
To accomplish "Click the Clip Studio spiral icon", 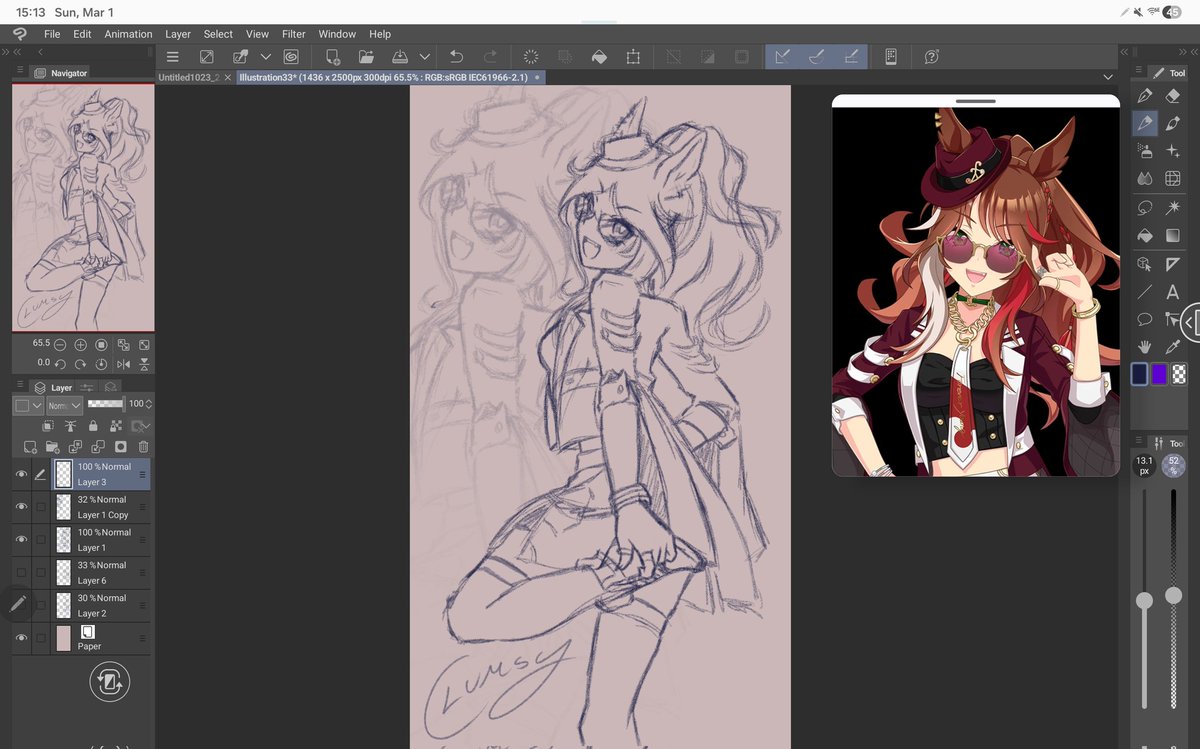I will pyautogui.click(x=291, y=57).
